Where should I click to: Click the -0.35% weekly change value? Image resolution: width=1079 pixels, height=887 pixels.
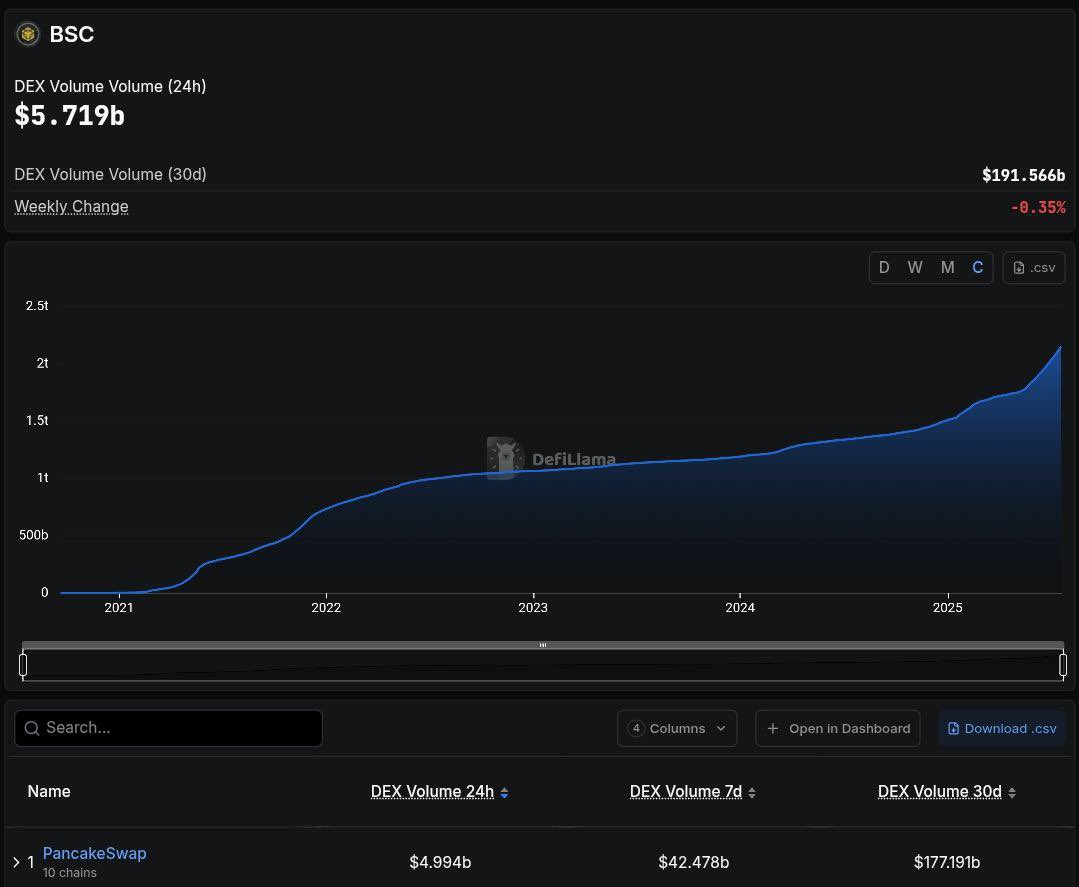(1038, 207)
